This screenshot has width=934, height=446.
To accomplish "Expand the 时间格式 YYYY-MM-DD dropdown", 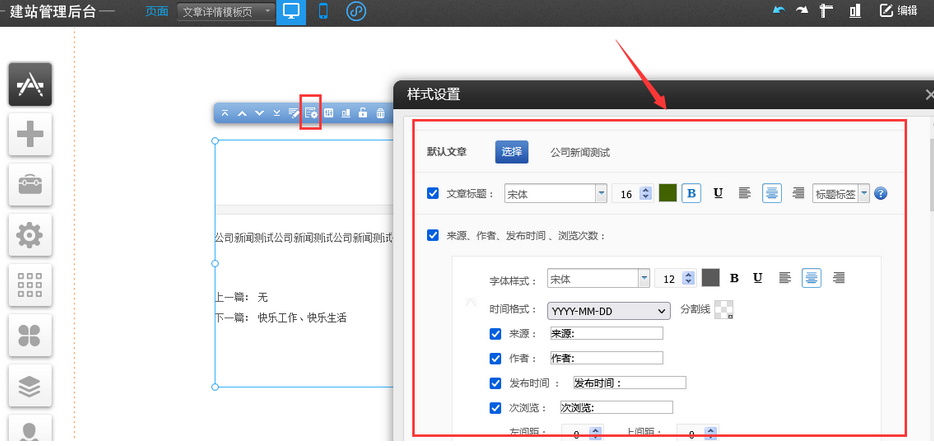I will [608, 310].
